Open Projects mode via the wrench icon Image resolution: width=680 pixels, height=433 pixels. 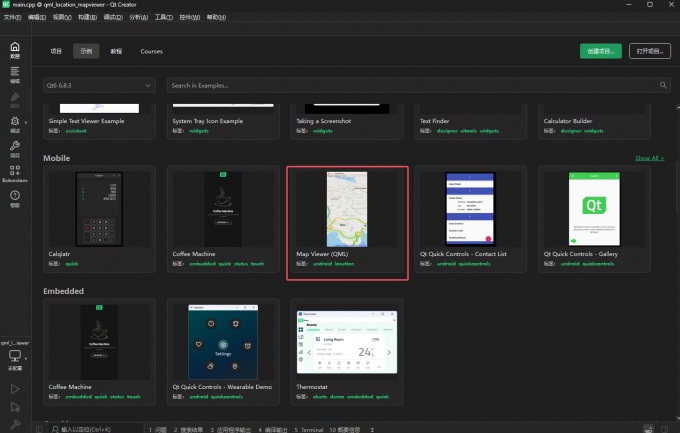[x=14, y=147]
